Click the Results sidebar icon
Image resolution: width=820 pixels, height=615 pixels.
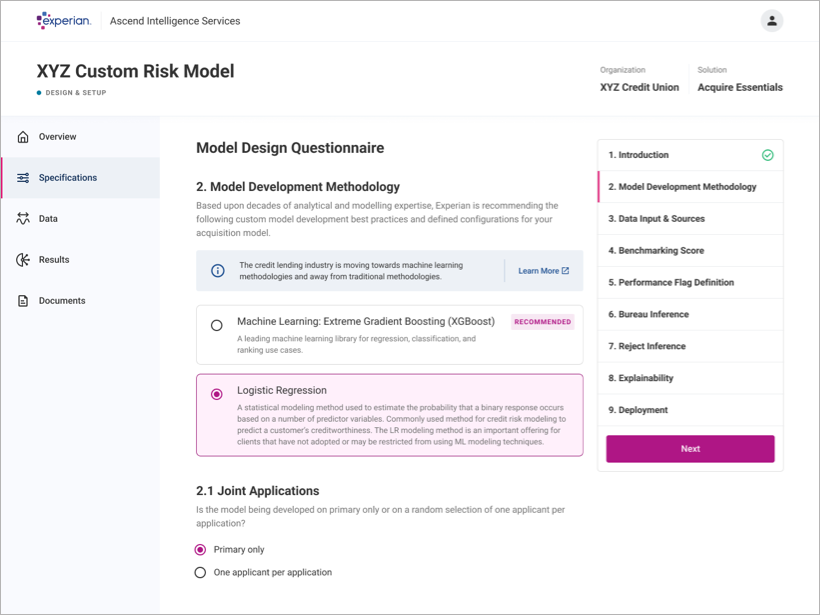point(23,260)
